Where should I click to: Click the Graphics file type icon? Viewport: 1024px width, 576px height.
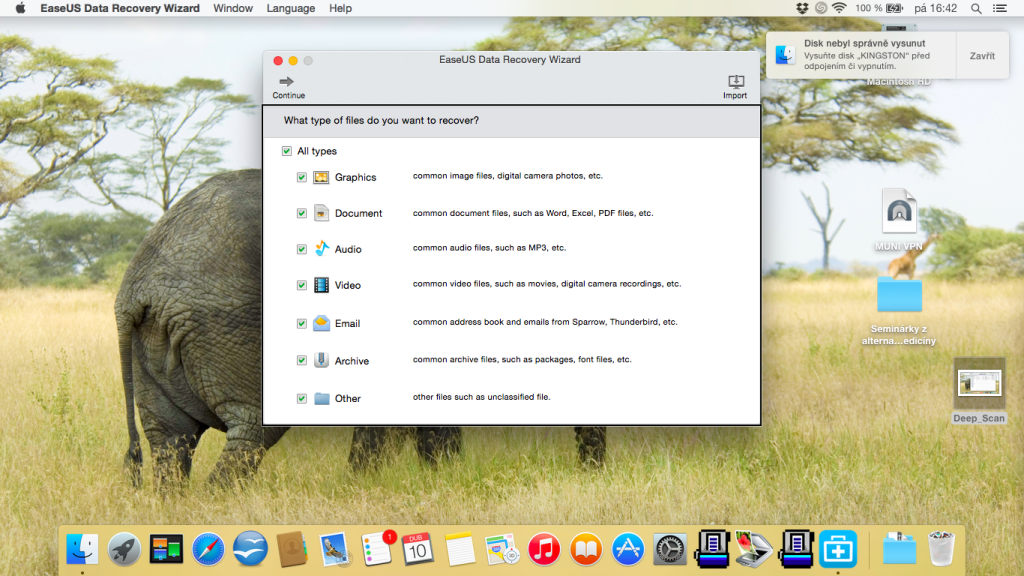[x=321, y=177]
